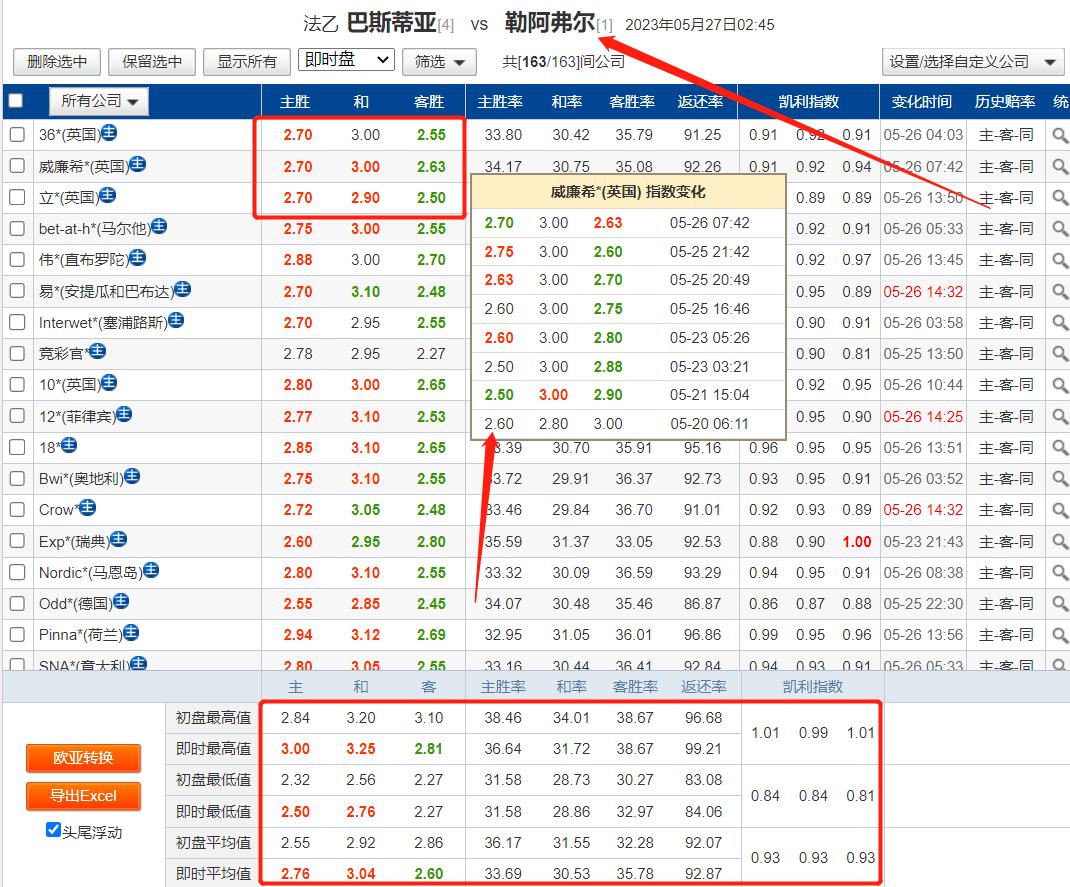This screenshot has height=887, width=1070.
Task: Click the blue '主' icon beside bet-at-h*(马尔他)
Action: click(159, 226)
